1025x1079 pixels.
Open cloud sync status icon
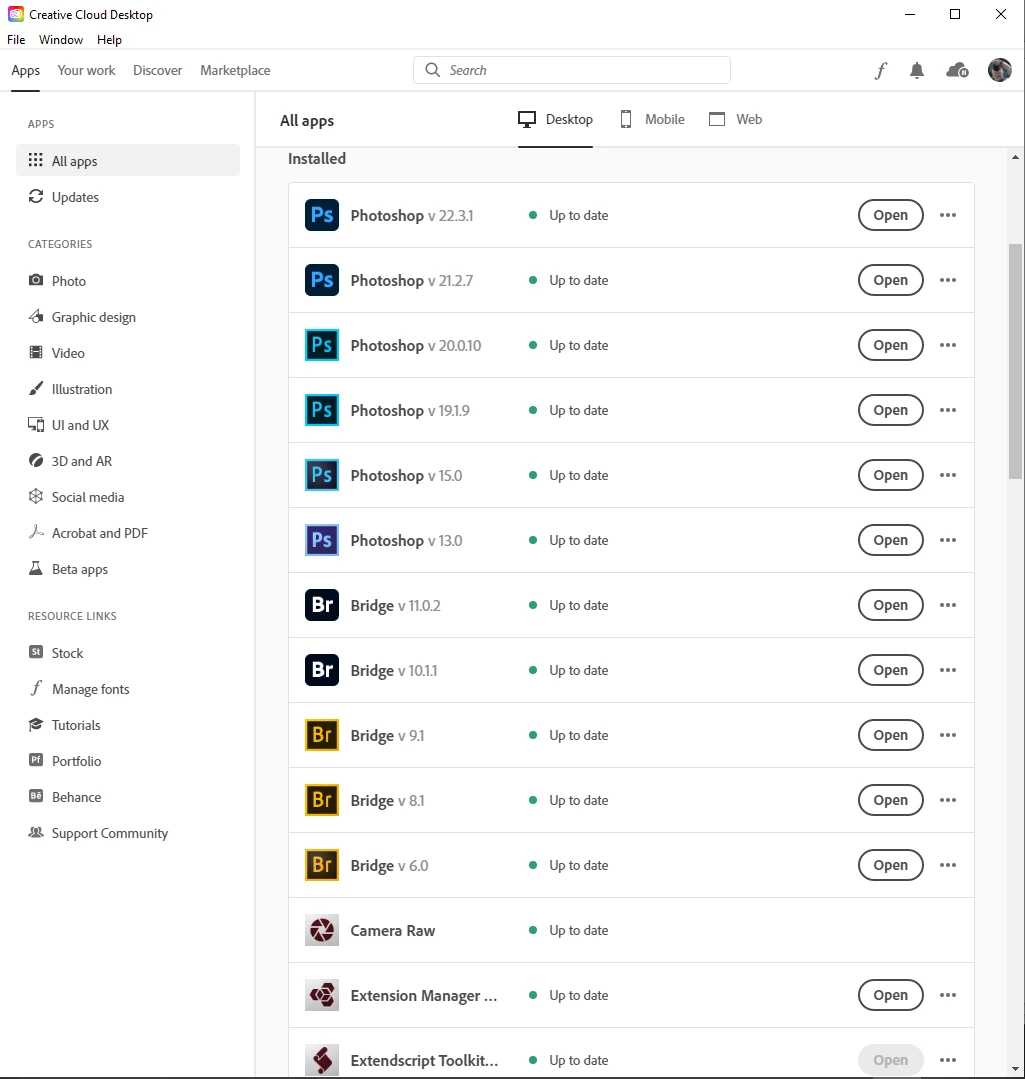click(958, 70)
